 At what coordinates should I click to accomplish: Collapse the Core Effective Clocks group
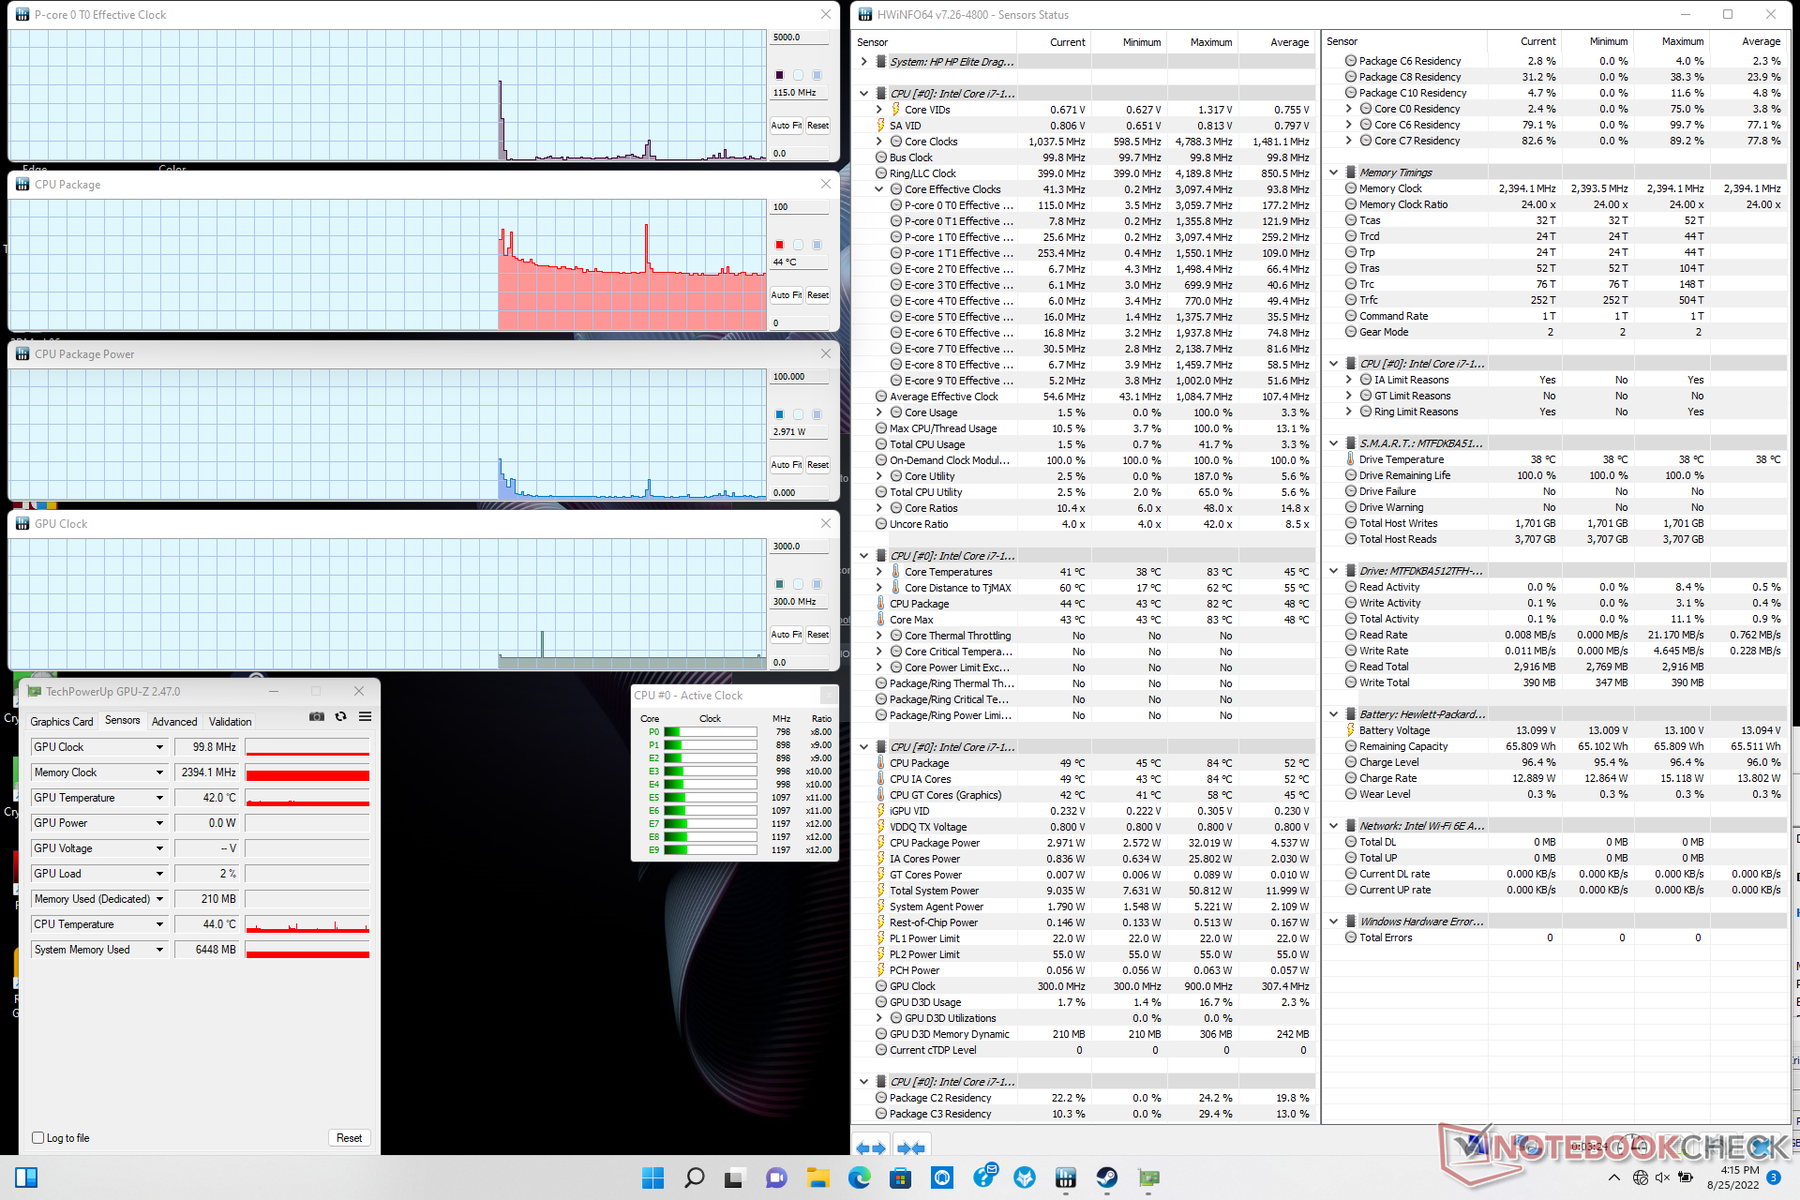tap(879, 189)
